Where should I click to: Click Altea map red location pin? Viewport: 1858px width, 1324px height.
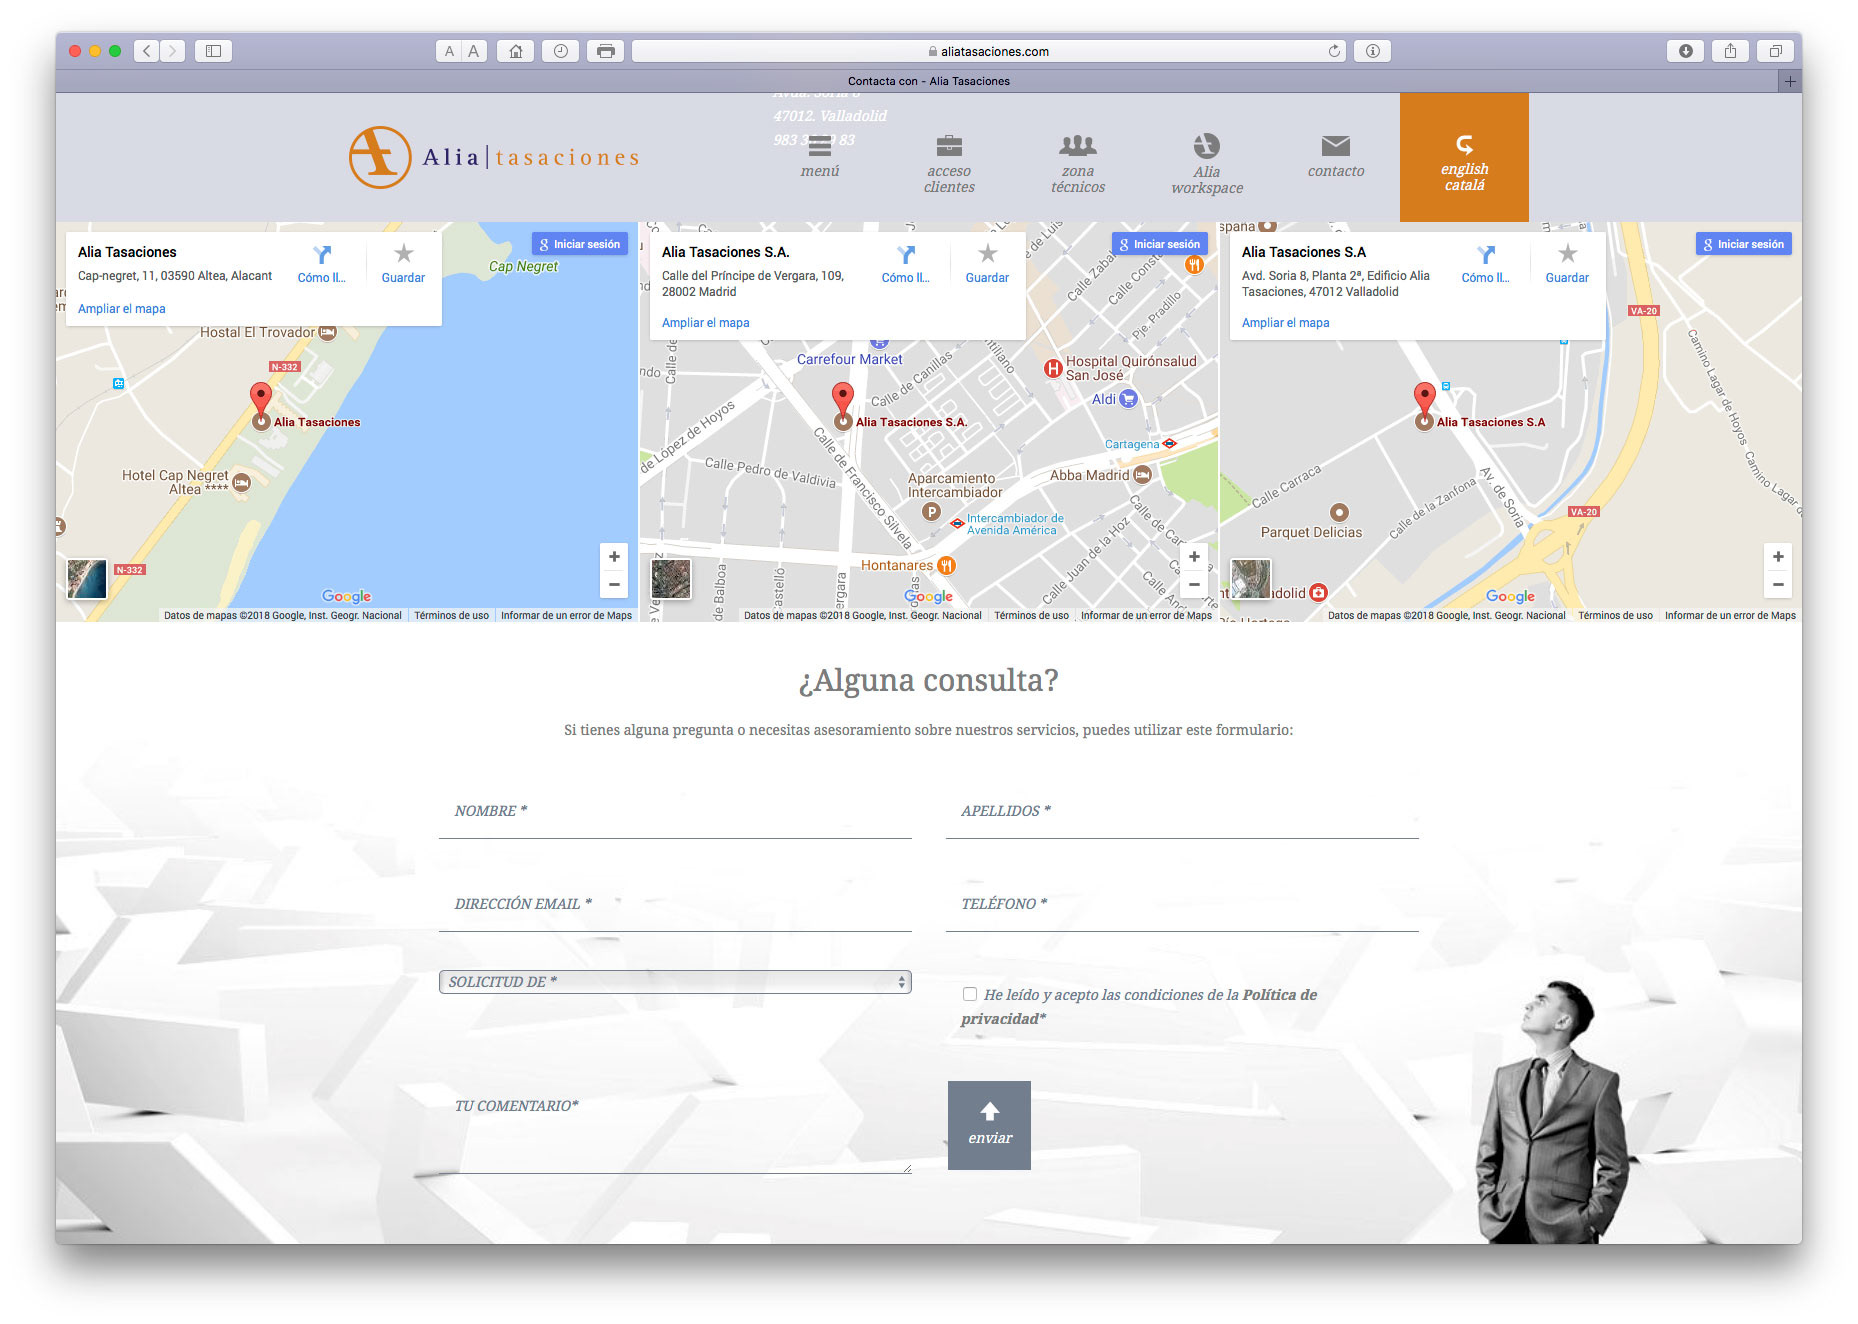261,399
